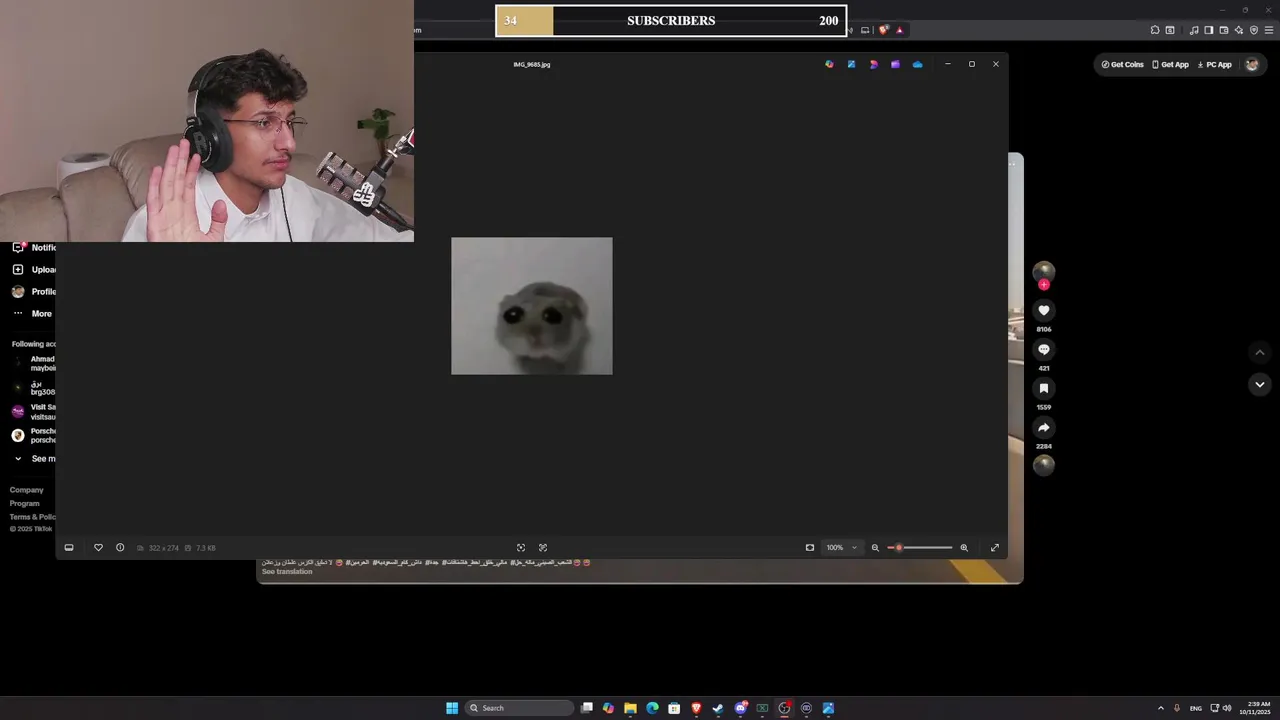
Task: Open browser extensions puzzle icon
Action: pos(1155,30)
